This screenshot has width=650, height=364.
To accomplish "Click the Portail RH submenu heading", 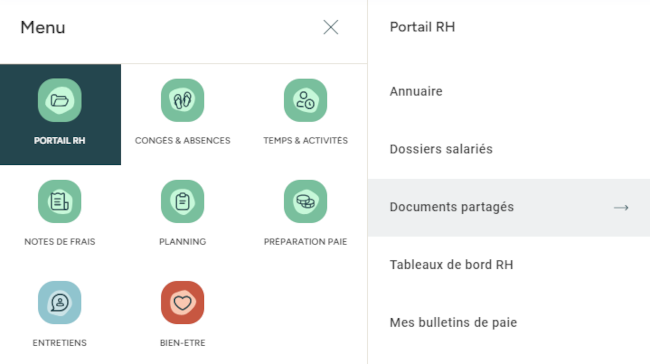I will (422, 27).
